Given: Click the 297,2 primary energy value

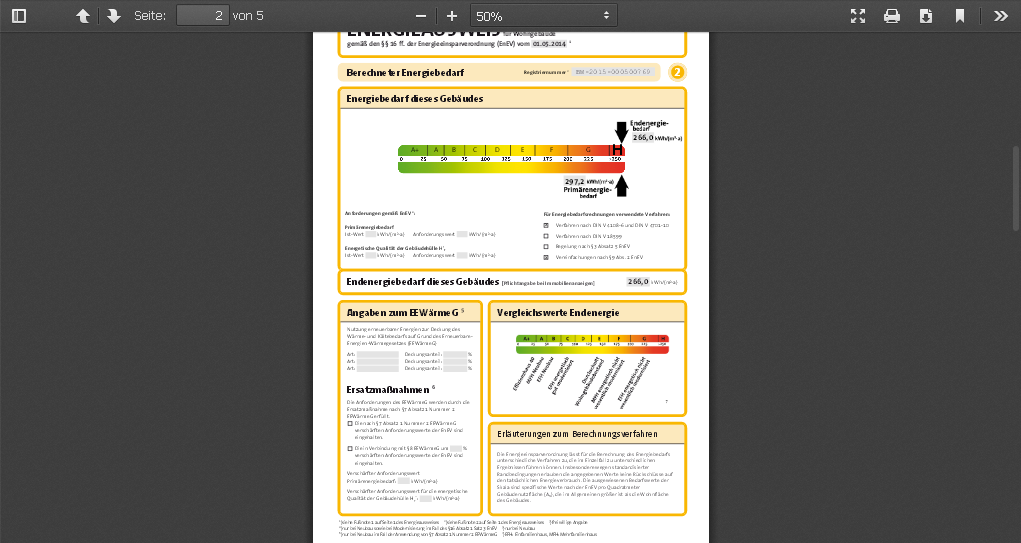Looking at the screenshot, I should point(574,182).
